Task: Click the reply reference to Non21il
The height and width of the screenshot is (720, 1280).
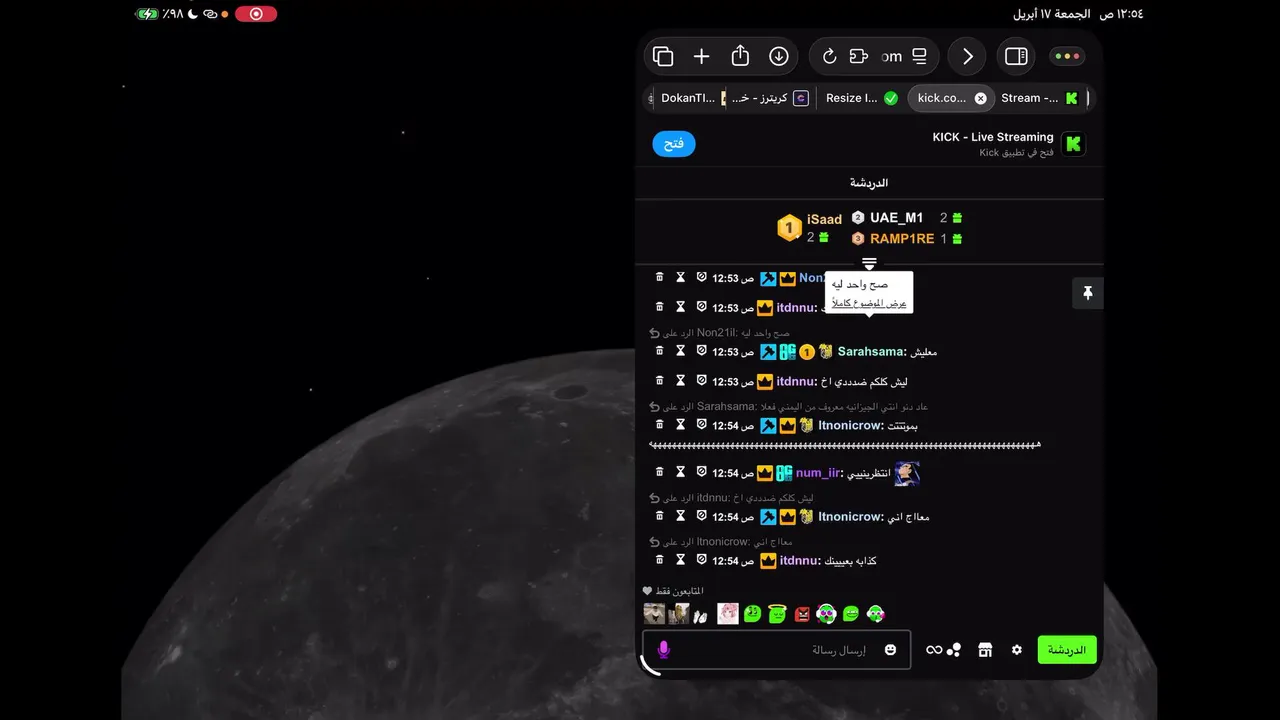Action: [719, 333]
